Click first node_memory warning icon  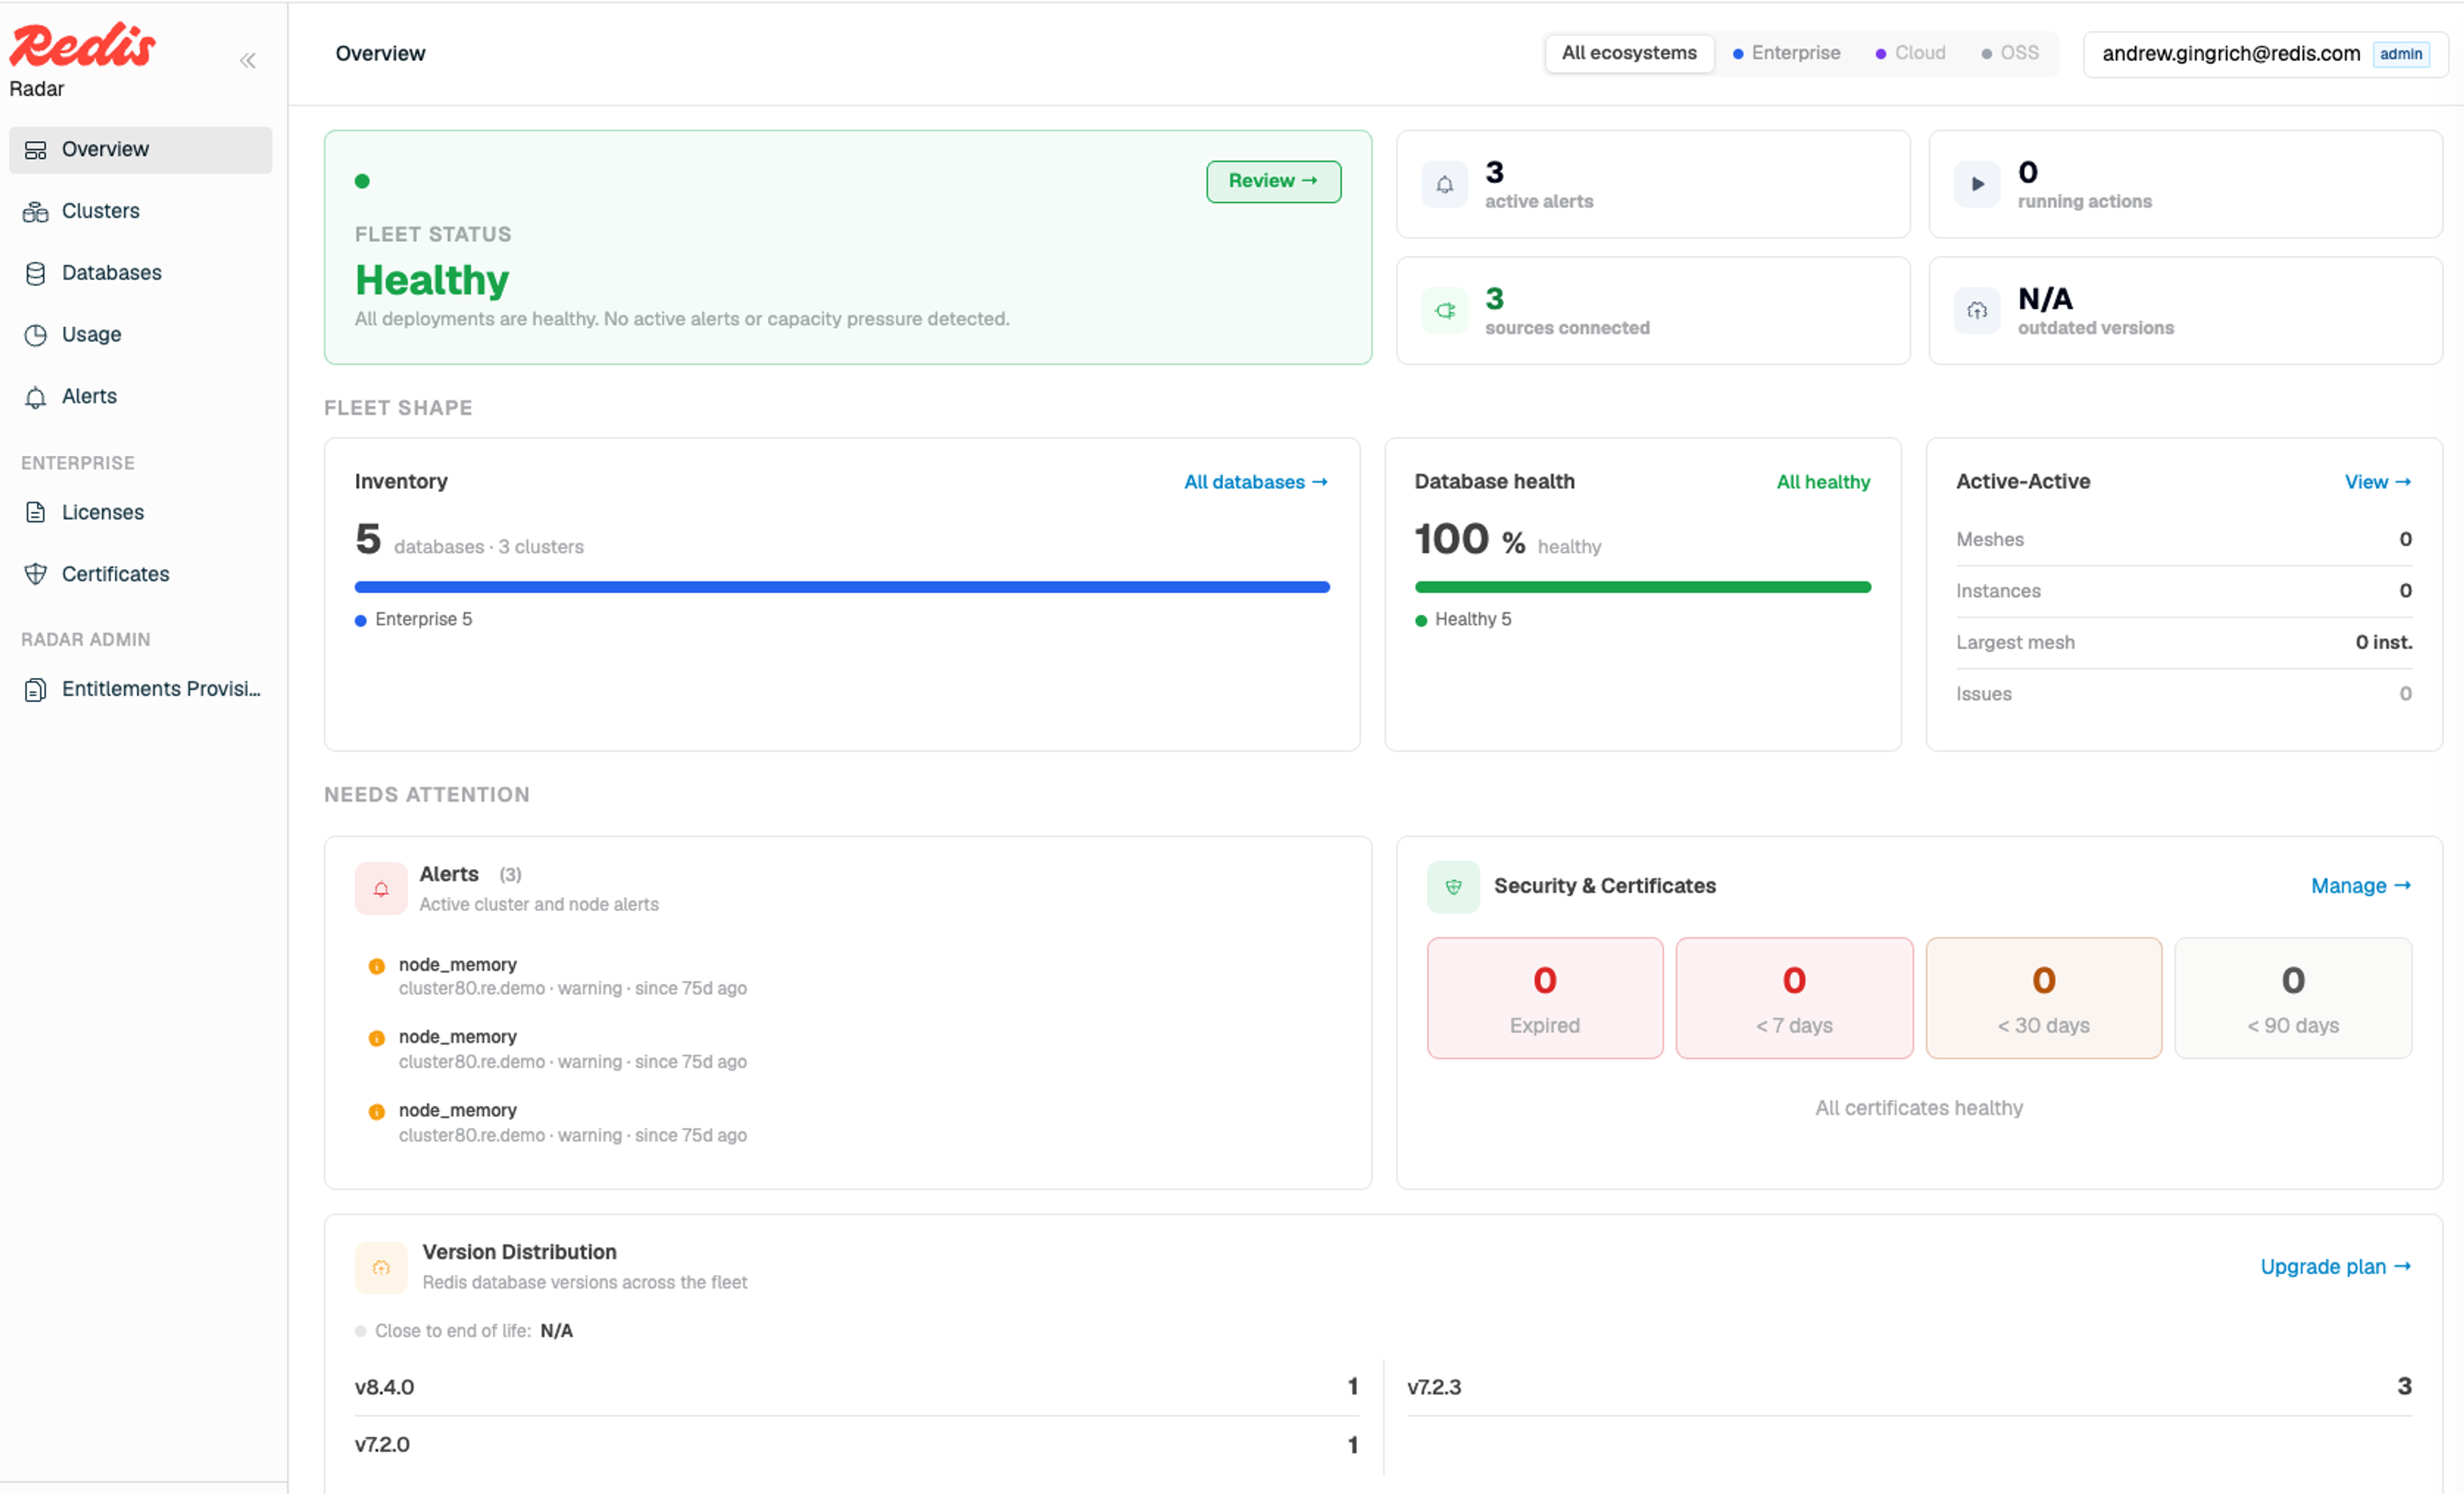(x=377, y=967)
